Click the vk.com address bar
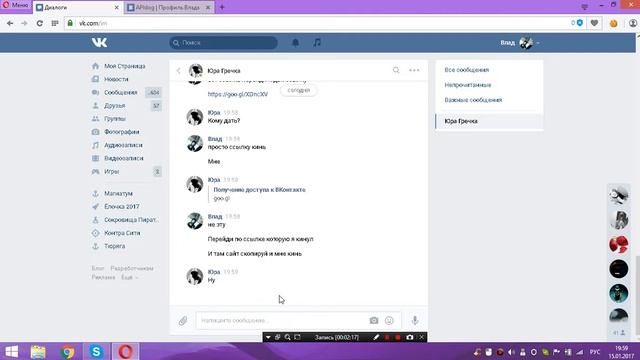This screenshot has width=640, height=360. [x=318, y=23]
